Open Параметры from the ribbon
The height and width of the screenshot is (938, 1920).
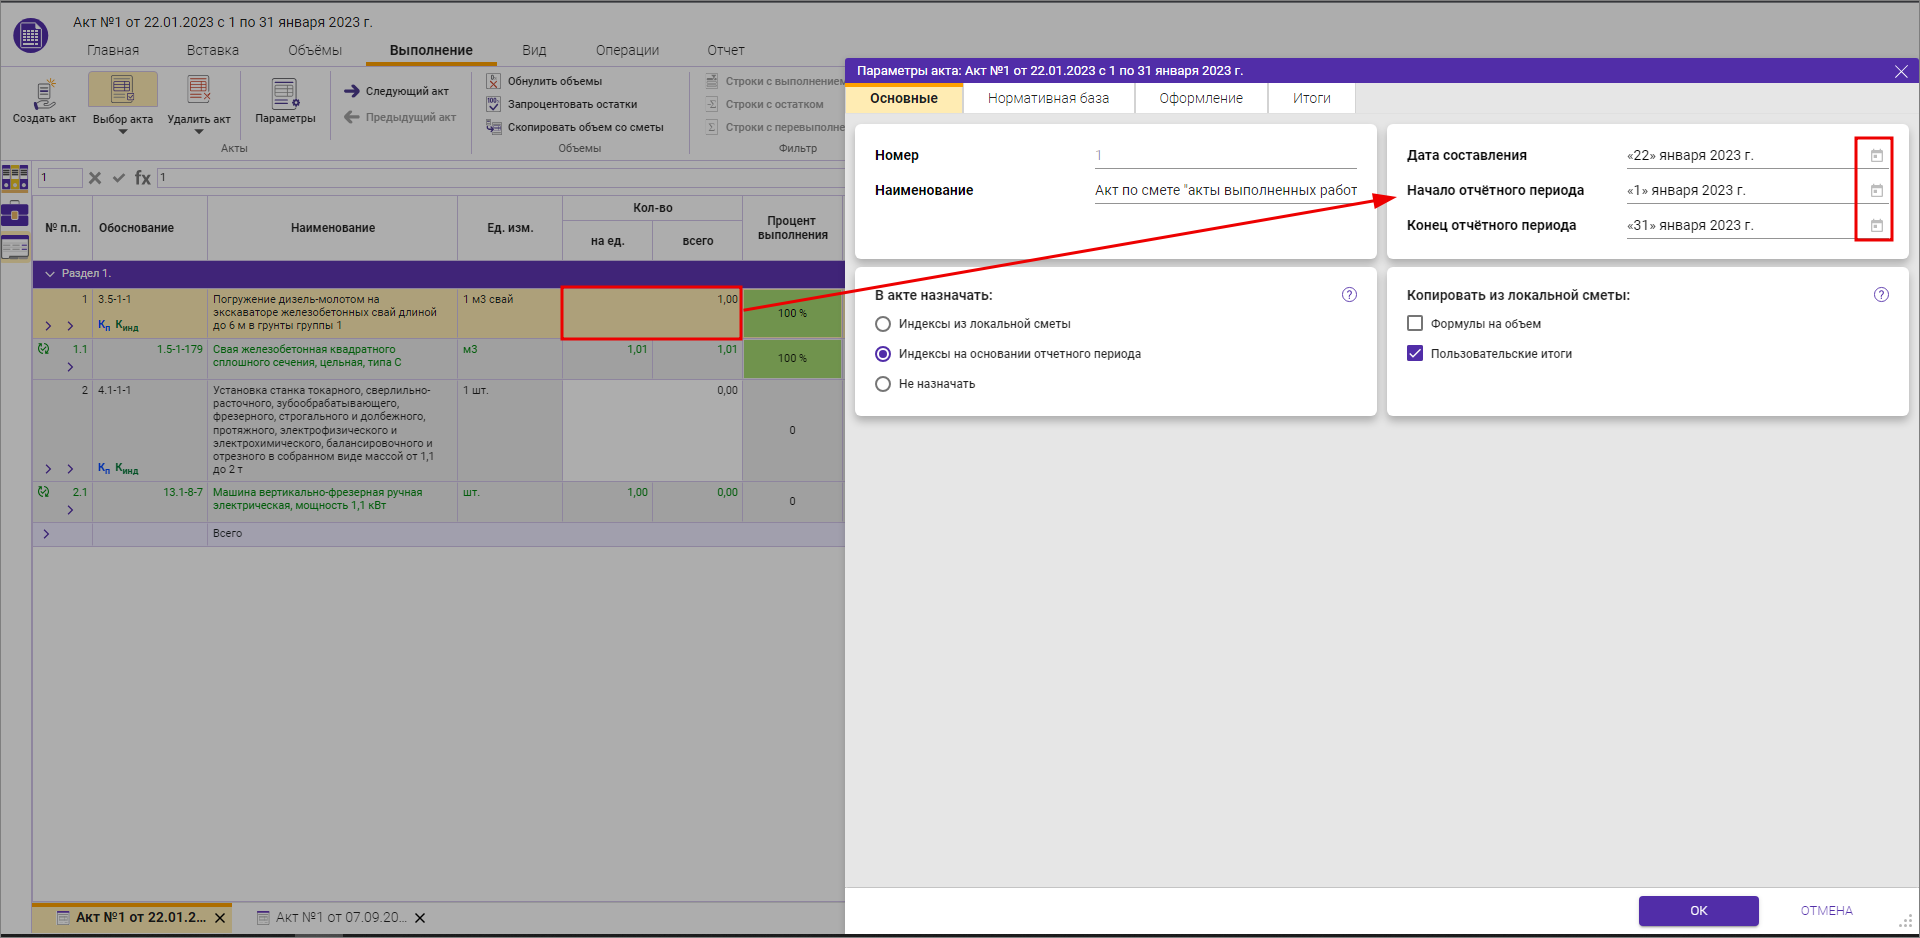tap(285, 95)
